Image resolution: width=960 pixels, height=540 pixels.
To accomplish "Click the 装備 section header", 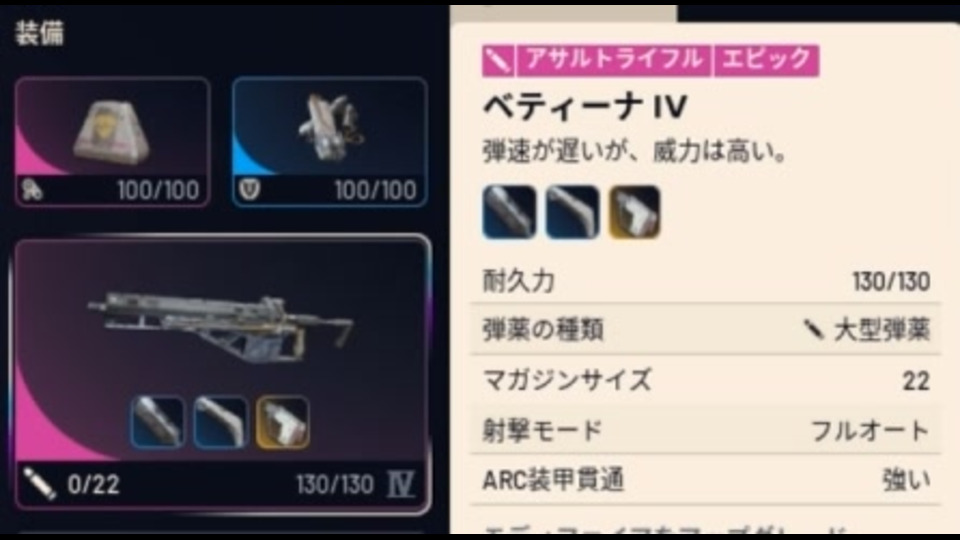I will (40, 32).
